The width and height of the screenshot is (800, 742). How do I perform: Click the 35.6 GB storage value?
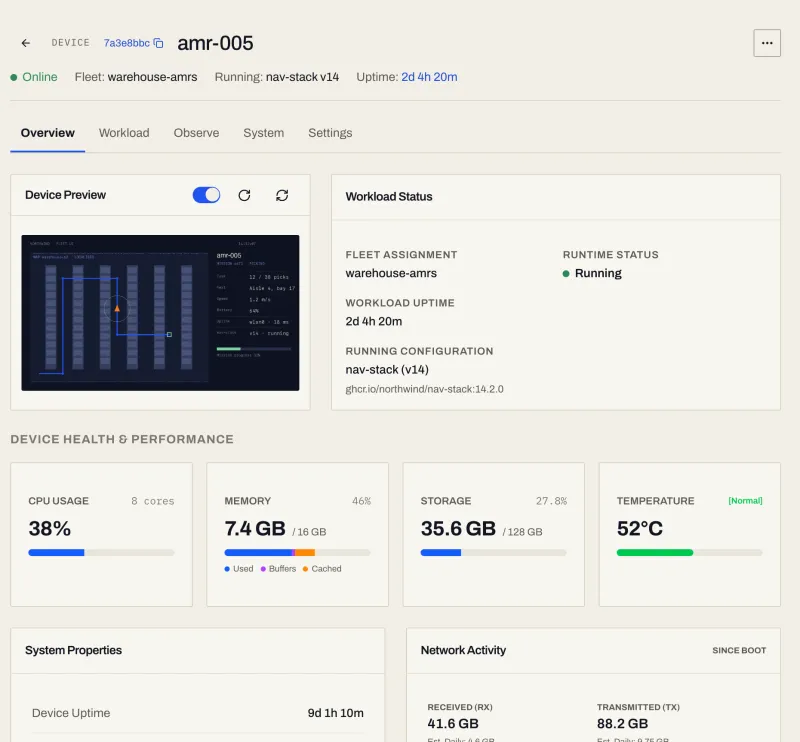458,529
